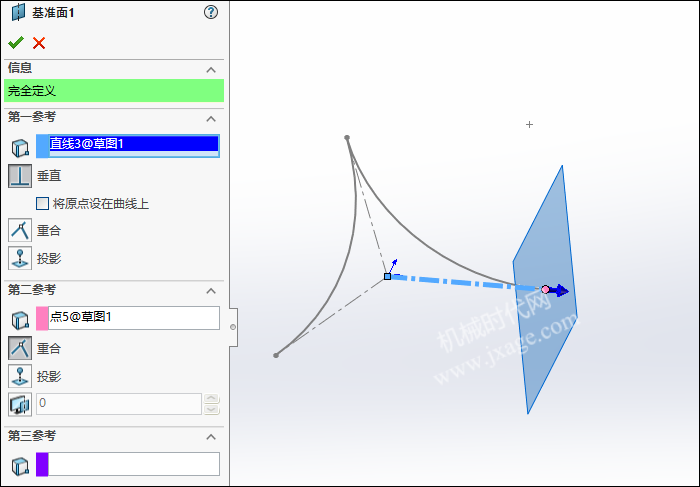The height and width of the screenshot is (487, 700).
Task: Select the second reference field 点5@草图1
Action: 134,318
